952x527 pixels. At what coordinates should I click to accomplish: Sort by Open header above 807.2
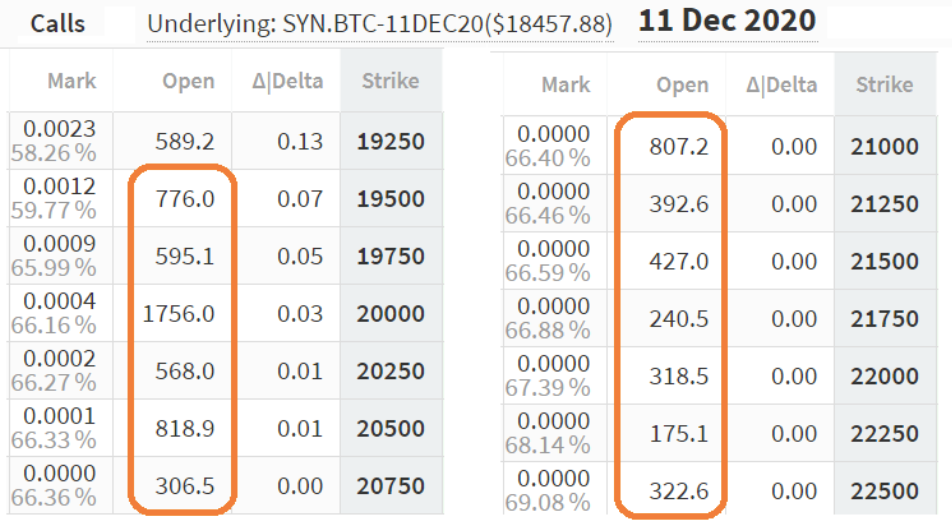pos(682,86)
